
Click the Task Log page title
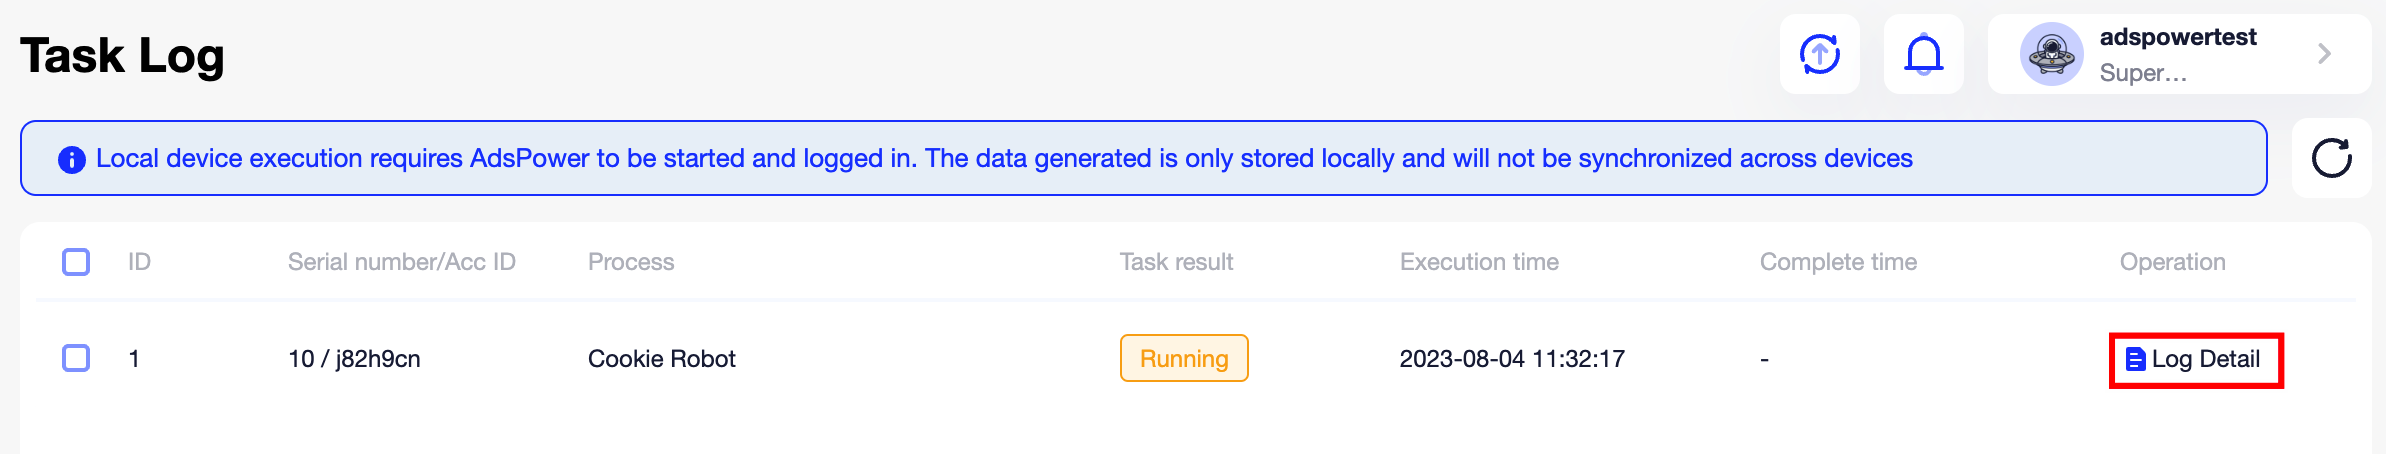pos(122,56)
